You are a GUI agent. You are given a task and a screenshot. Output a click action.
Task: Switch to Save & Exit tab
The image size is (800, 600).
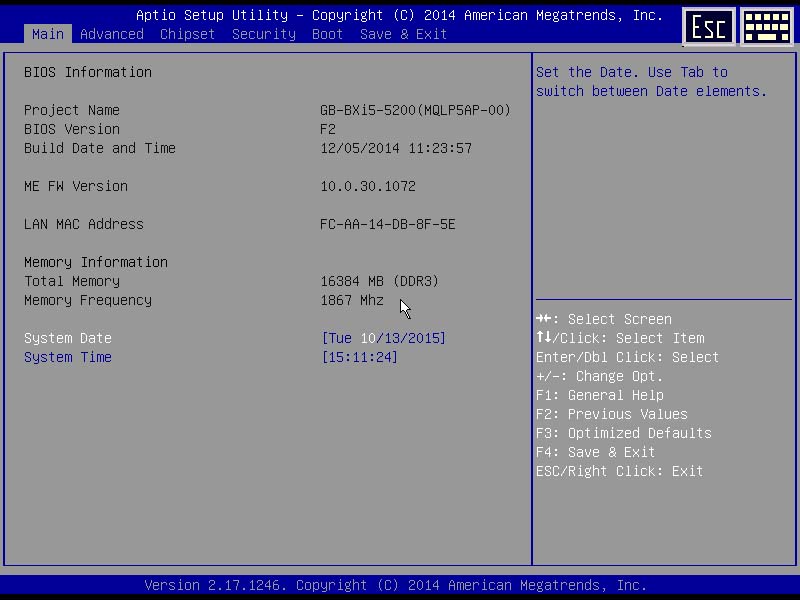404,34
